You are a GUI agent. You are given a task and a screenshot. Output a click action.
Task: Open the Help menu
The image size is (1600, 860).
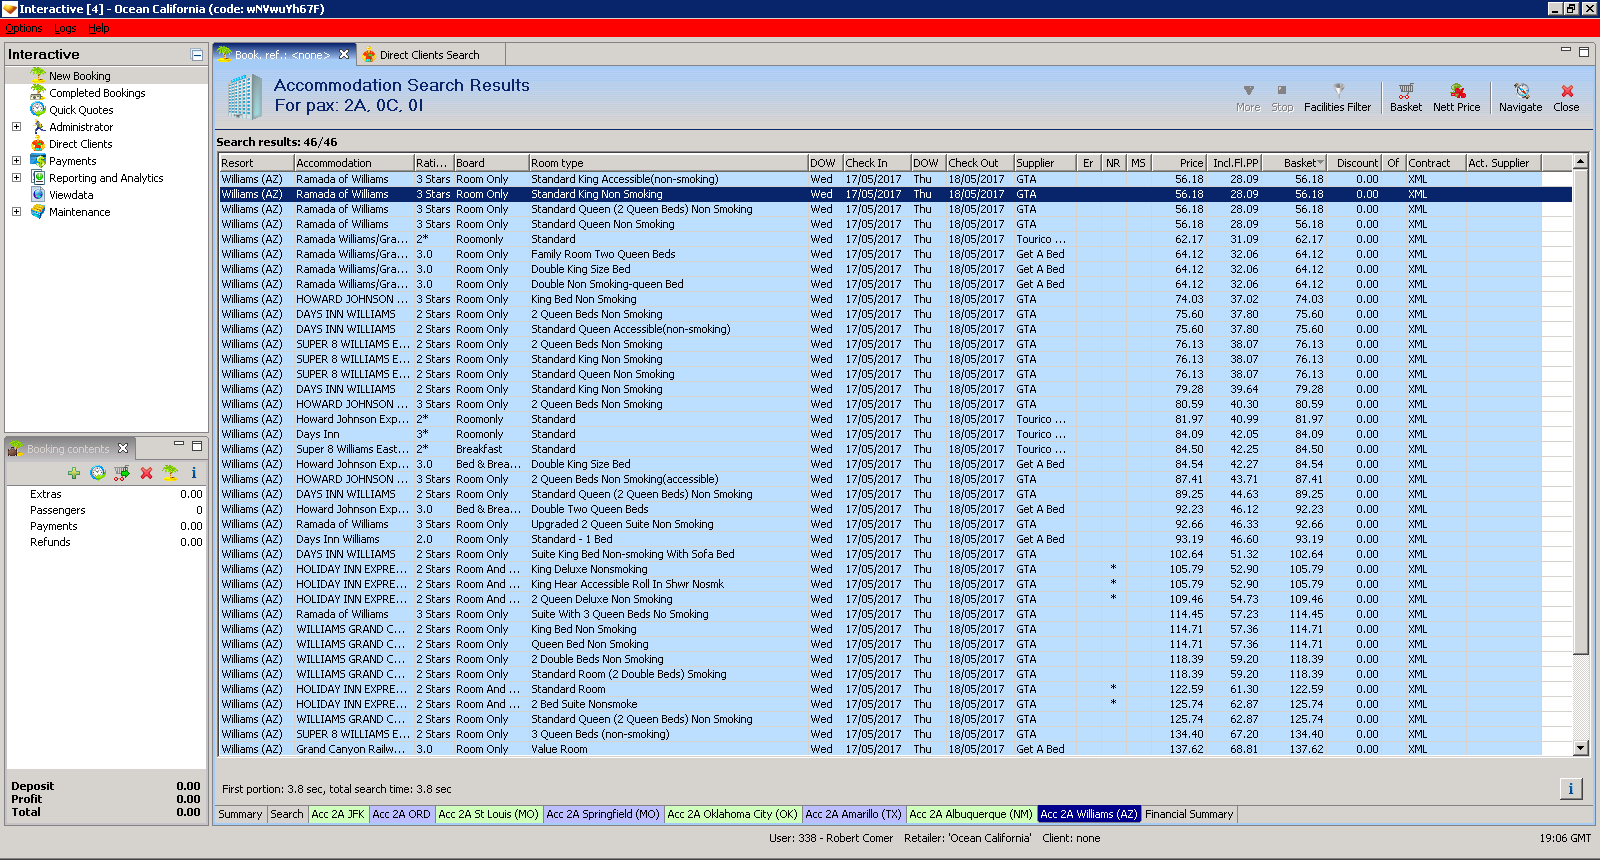99,28
